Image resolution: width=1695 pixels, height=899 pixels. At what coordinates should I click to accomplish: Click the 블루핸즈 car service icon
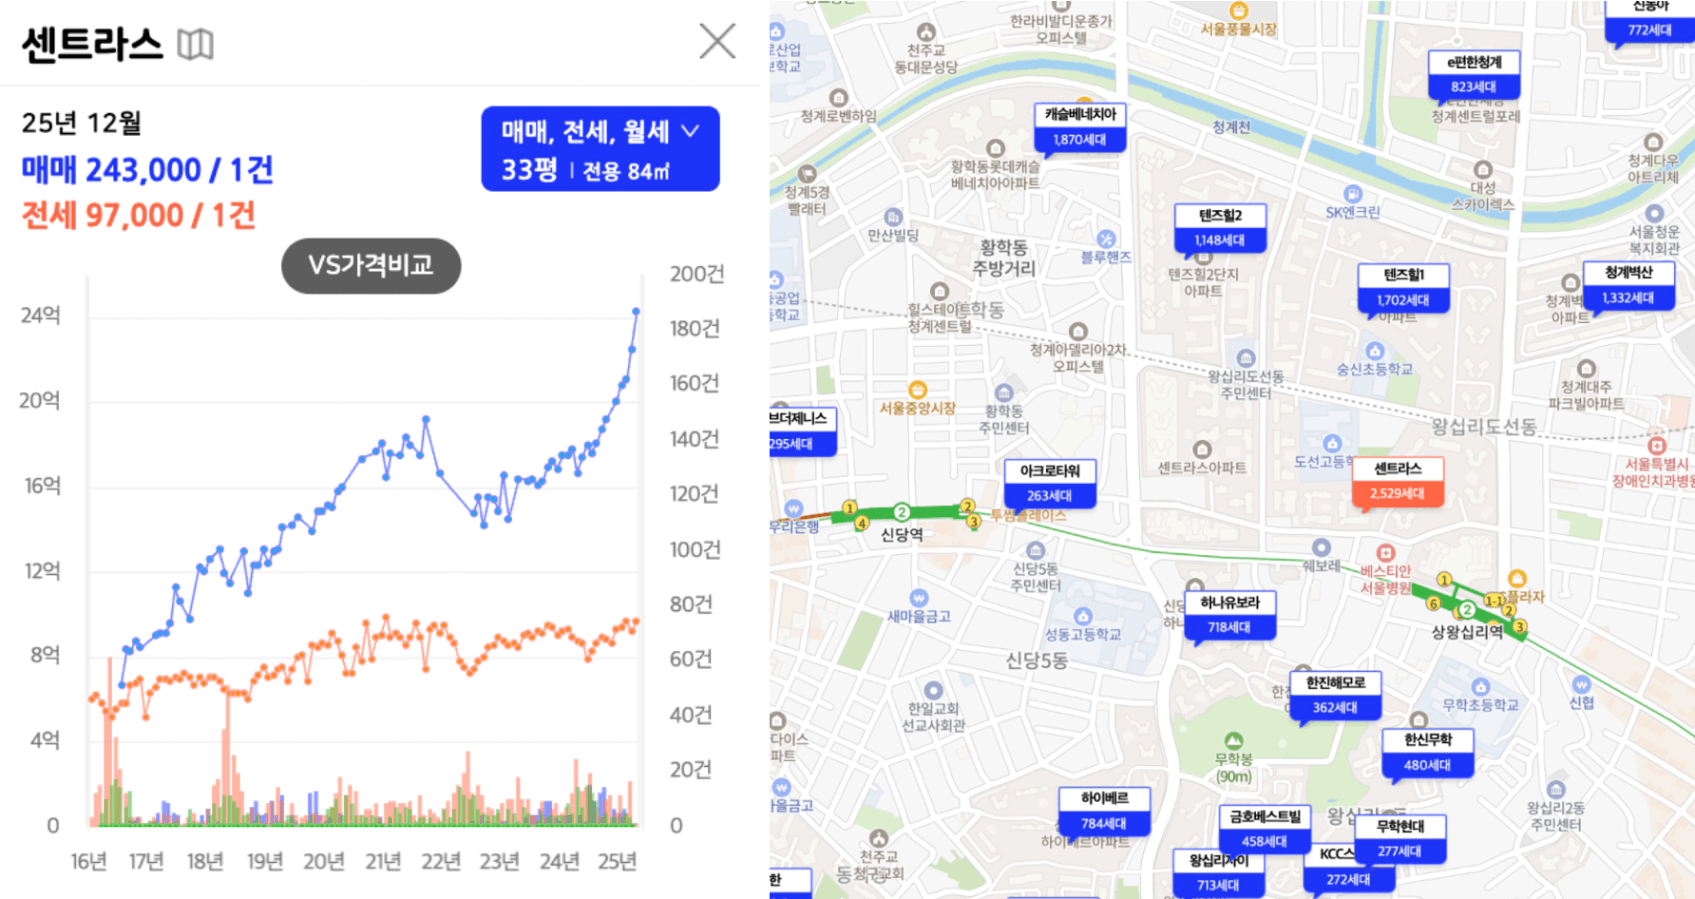[x=1106, y=239]
